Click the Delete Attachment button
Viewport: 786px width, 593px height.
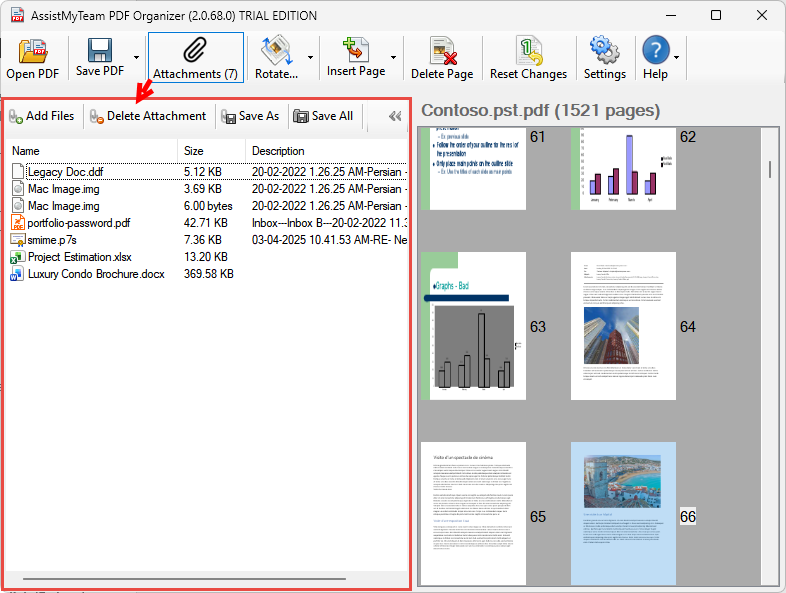(147, 116)
